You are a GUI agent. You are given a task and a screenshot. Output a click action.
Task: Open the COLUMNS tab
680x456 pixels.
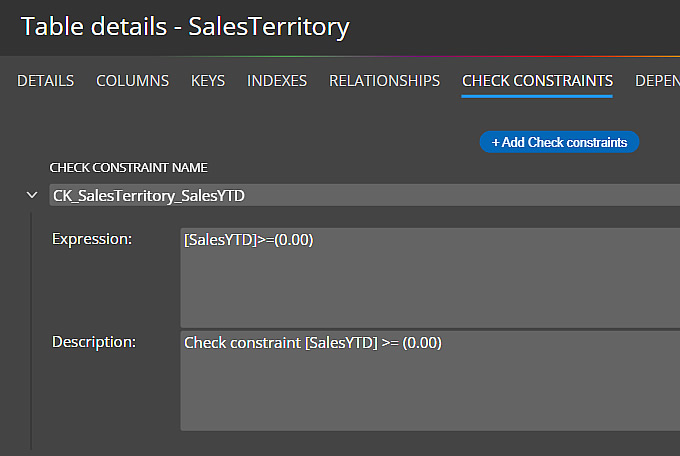point(132,81)
